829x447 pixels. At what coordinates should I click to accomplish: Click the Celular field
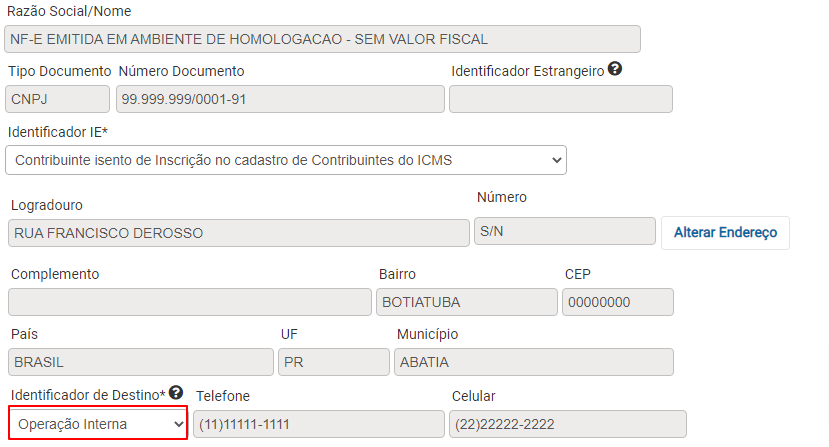pyautogui.click(x=568, y=424)
